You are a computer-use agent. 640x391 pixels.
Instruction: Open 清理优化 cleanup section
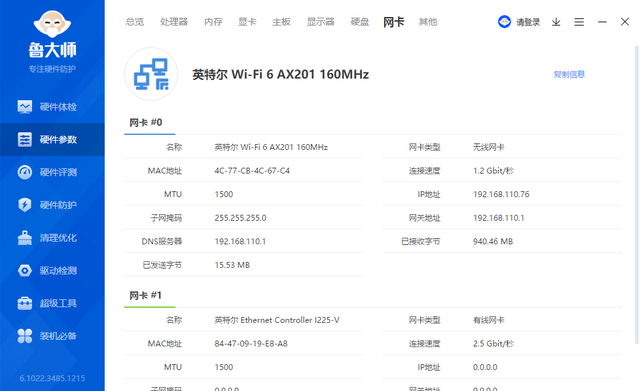click(x=52, y=238)
